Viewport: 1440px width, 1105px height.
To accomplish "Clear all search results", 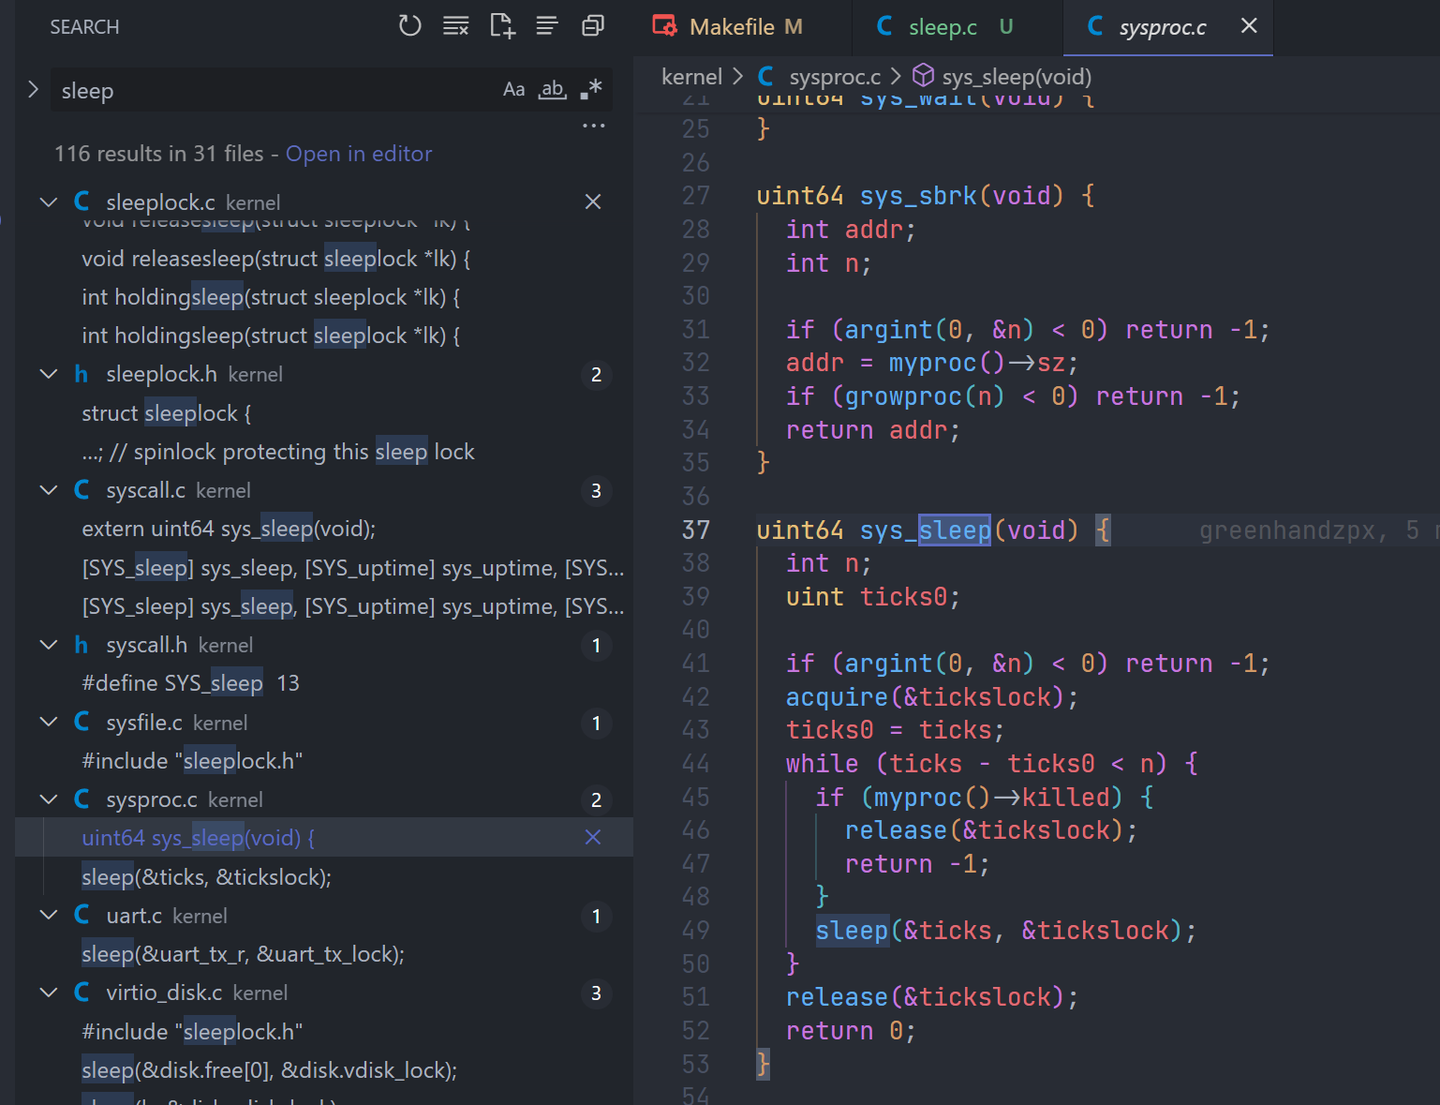I will [456, 26].
